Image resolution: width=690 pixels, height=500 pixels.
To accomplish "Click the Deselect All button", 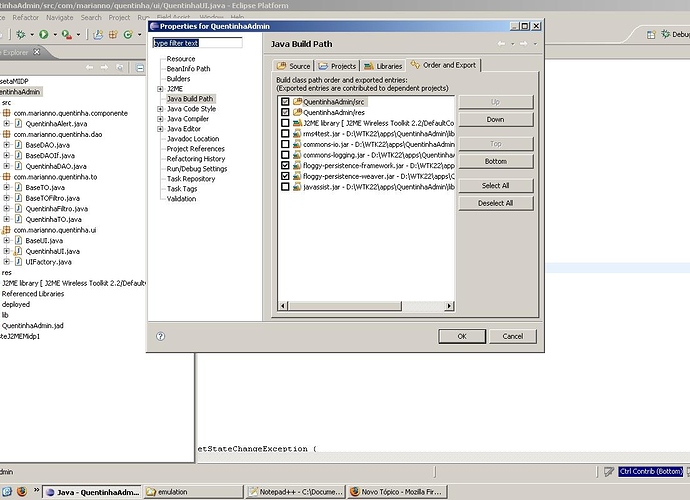I will pos(496,203).
